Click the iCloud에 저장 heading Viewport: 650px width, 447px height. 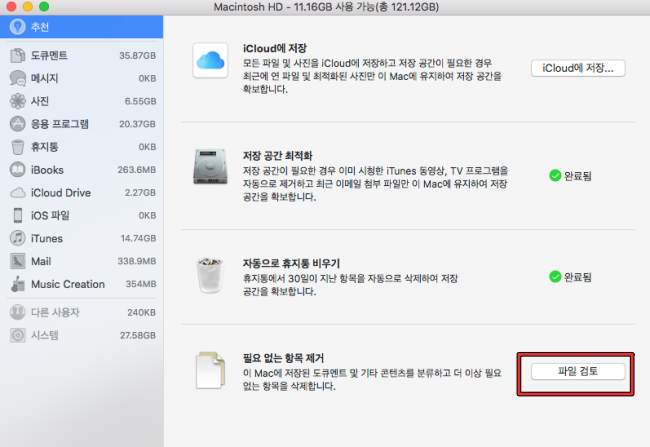pos(274,48)
